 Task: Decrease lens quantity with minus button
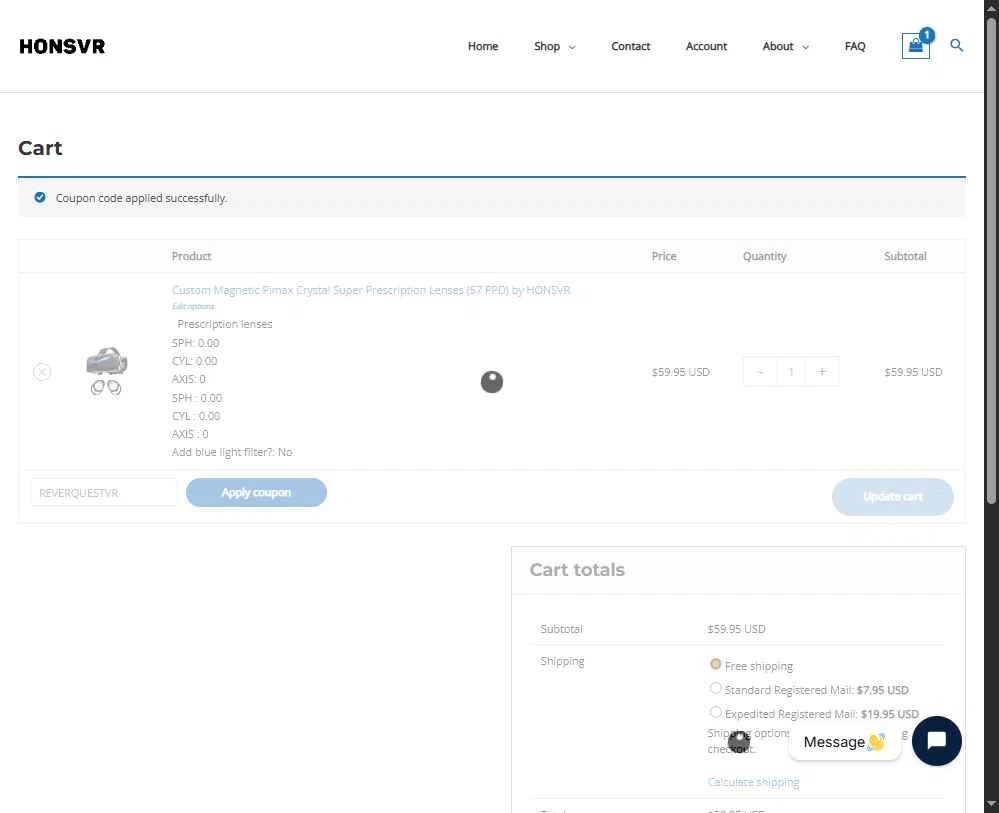(x=760, y=371)
